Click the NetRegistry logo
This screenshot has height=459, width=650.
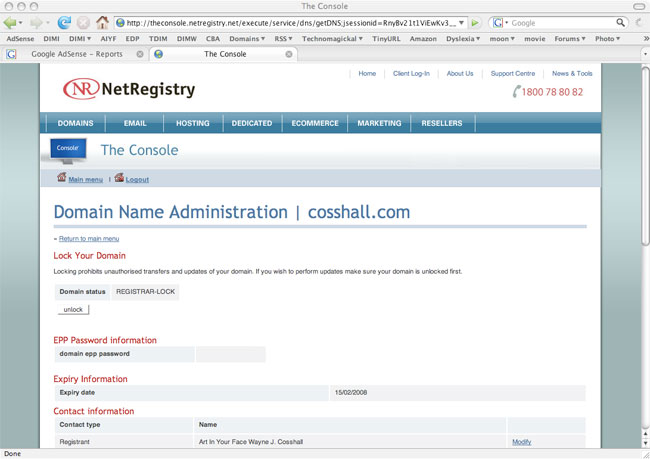[129, 90]
